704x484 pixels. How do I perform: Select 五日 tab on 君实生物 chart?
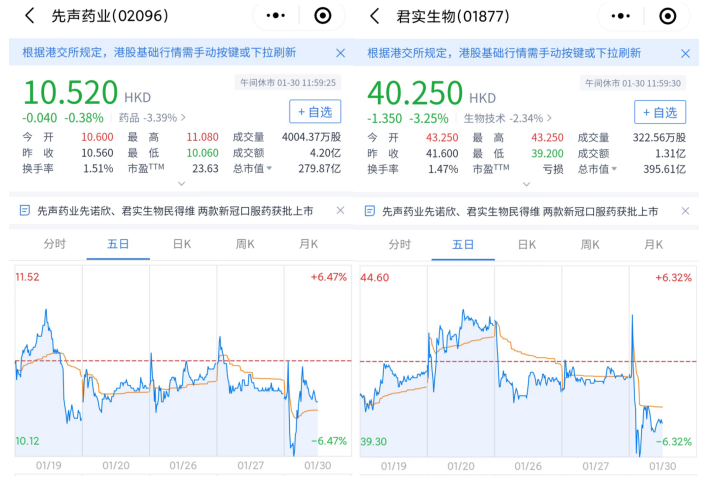pyautogui.click(x=463, y=244)
